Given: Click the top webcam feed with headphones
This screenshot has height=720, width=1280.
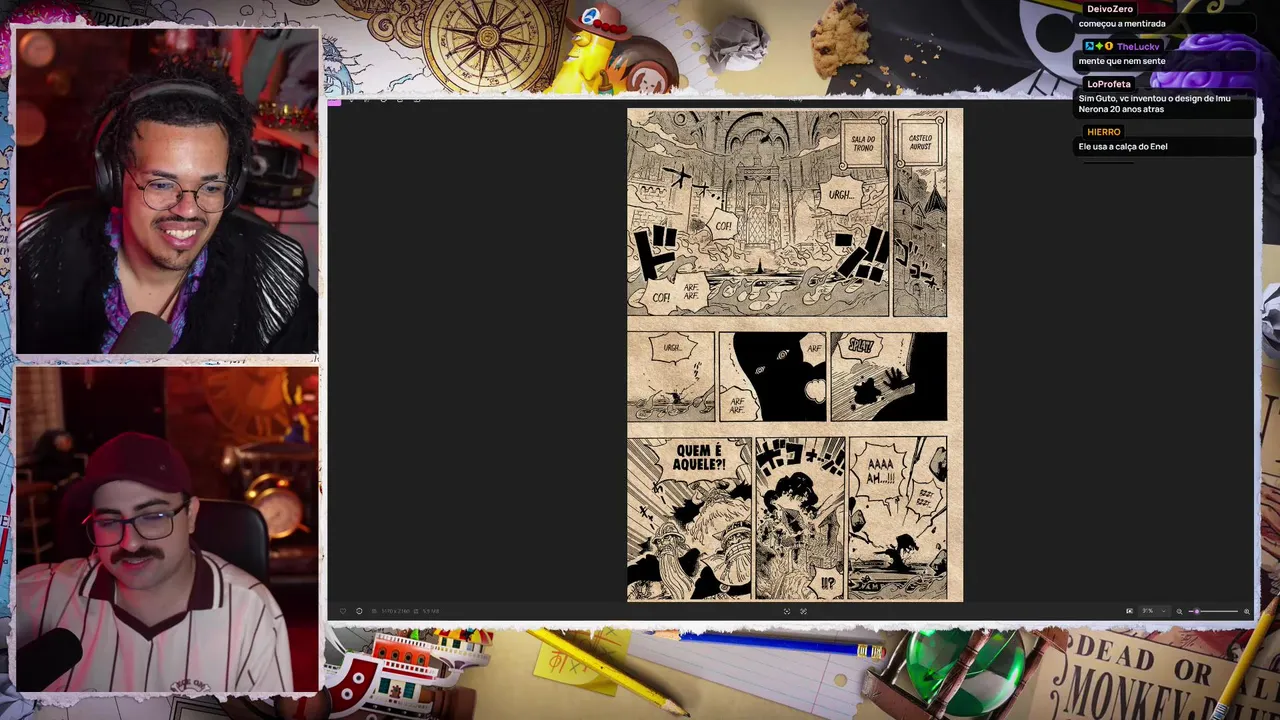Looking at the screenshot, I should coord(167,191).
